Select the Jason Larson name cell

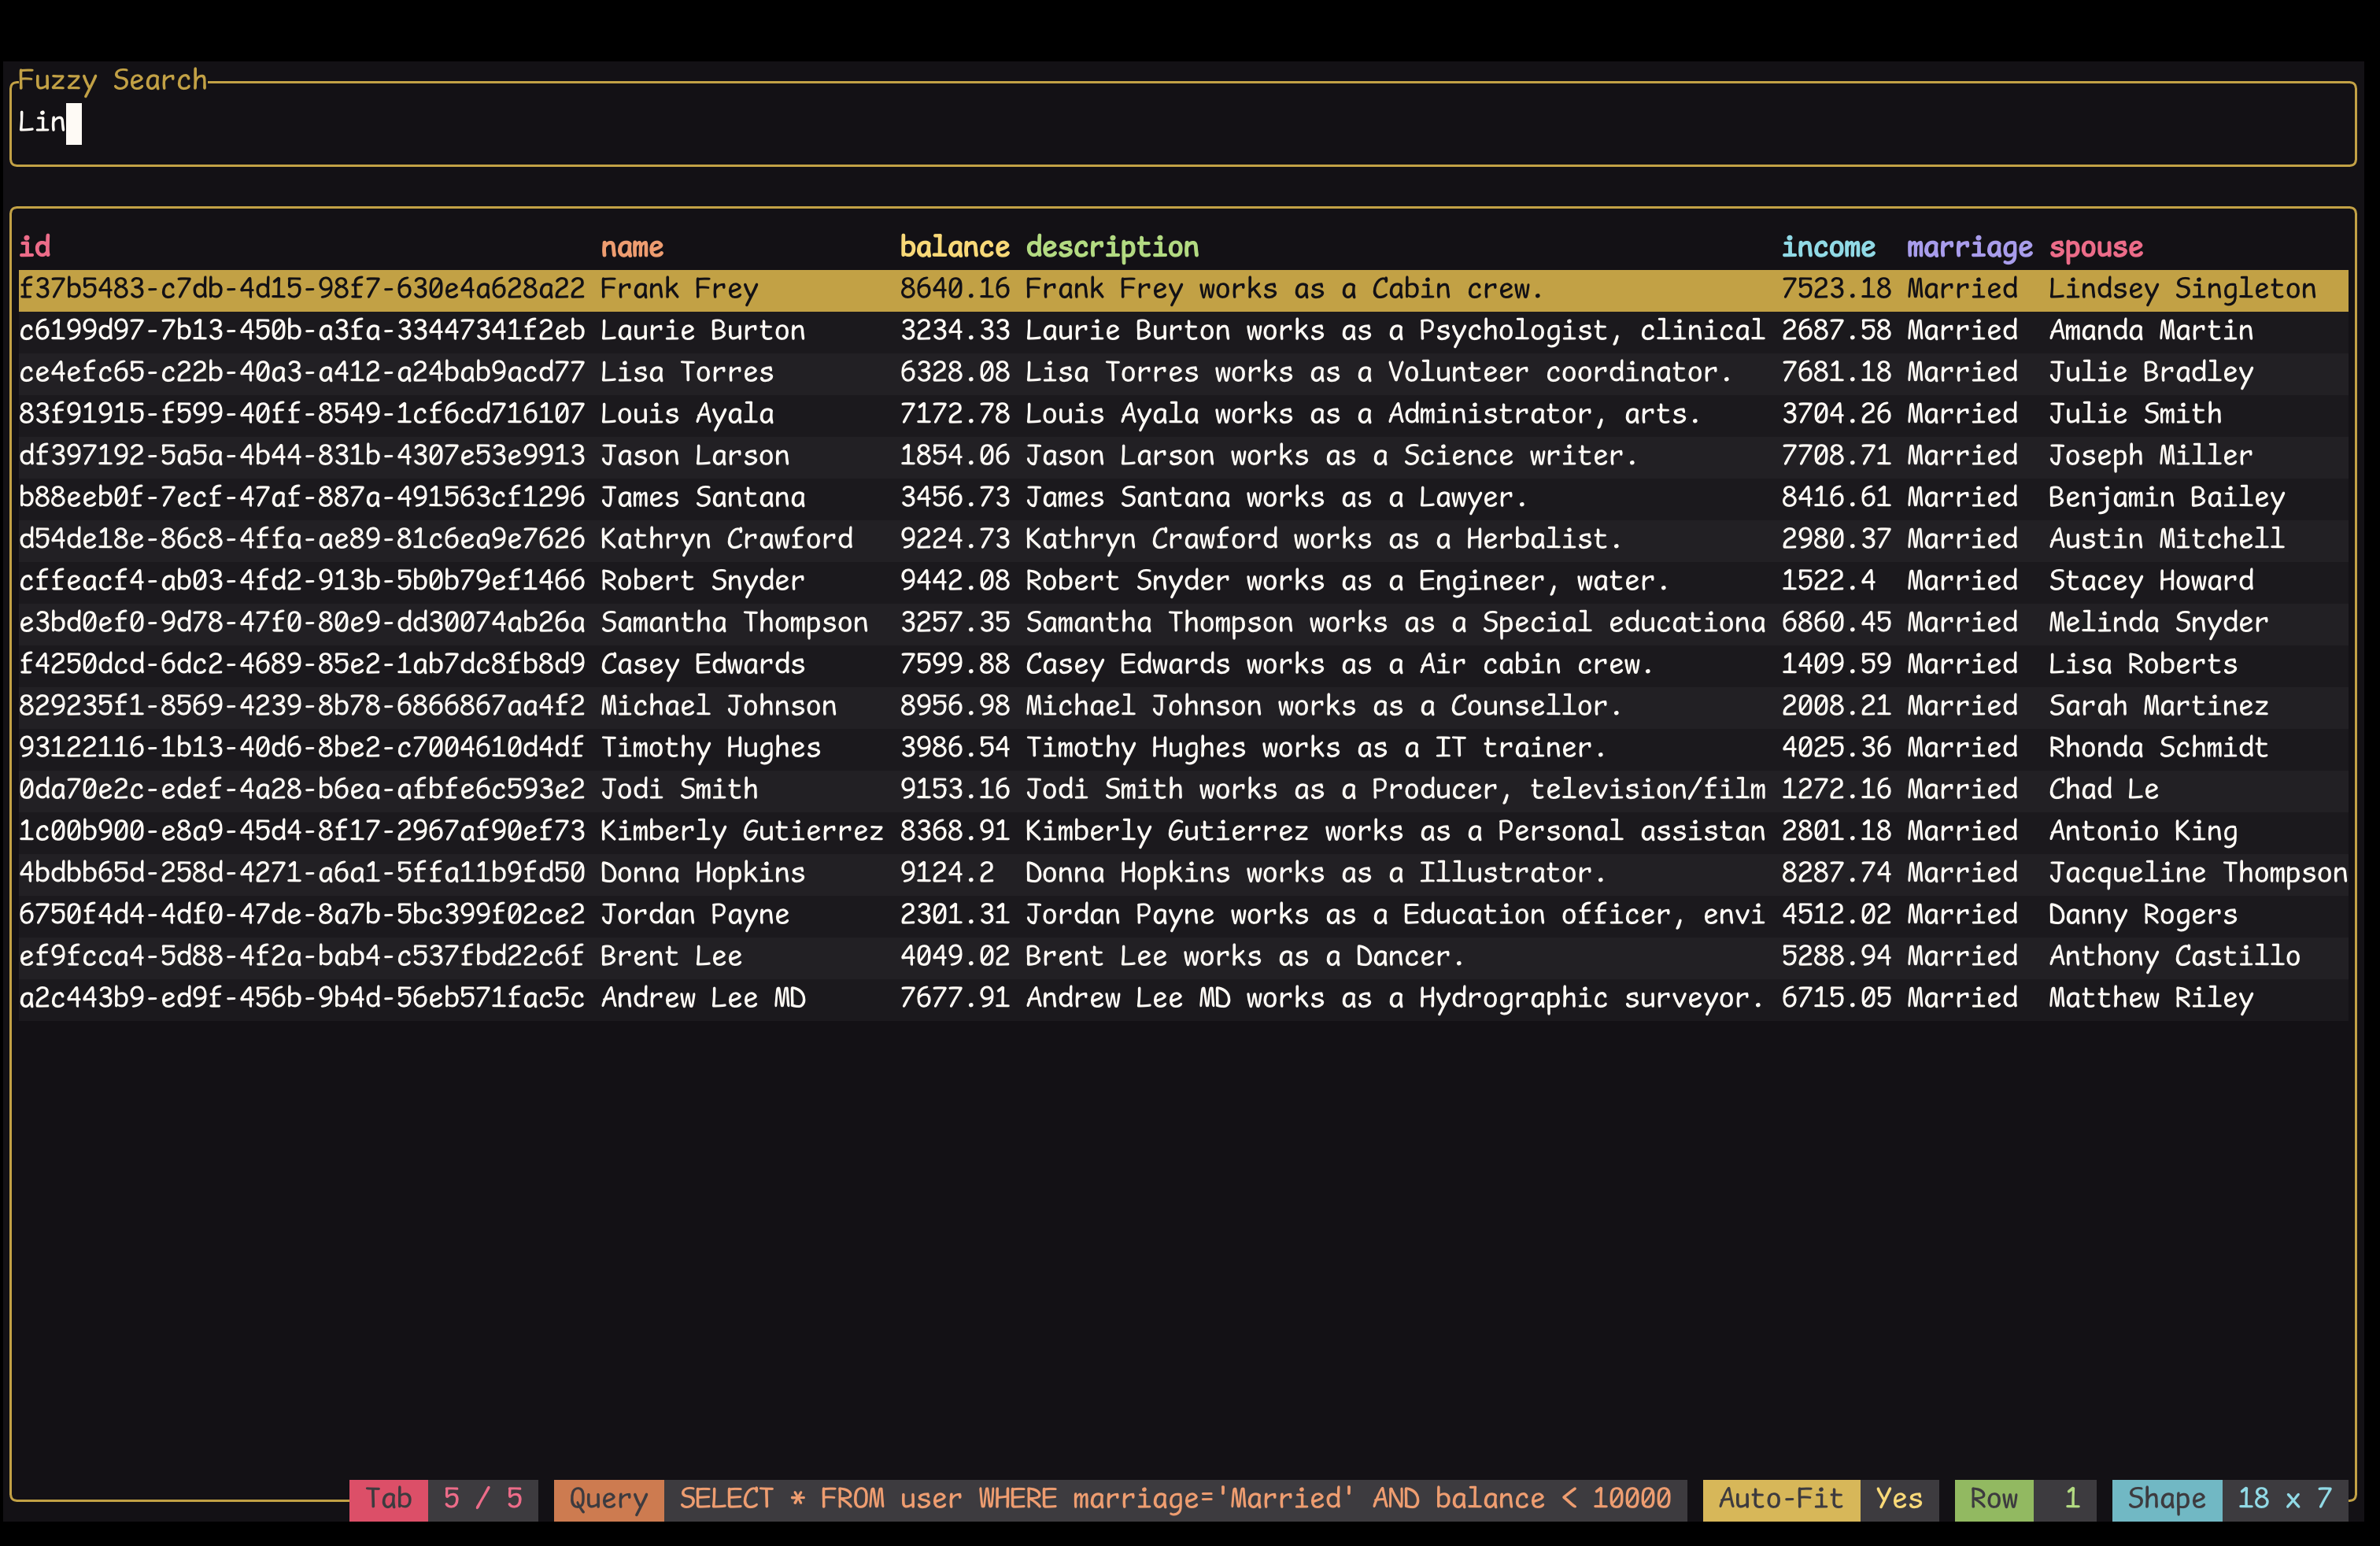(695, 456)
